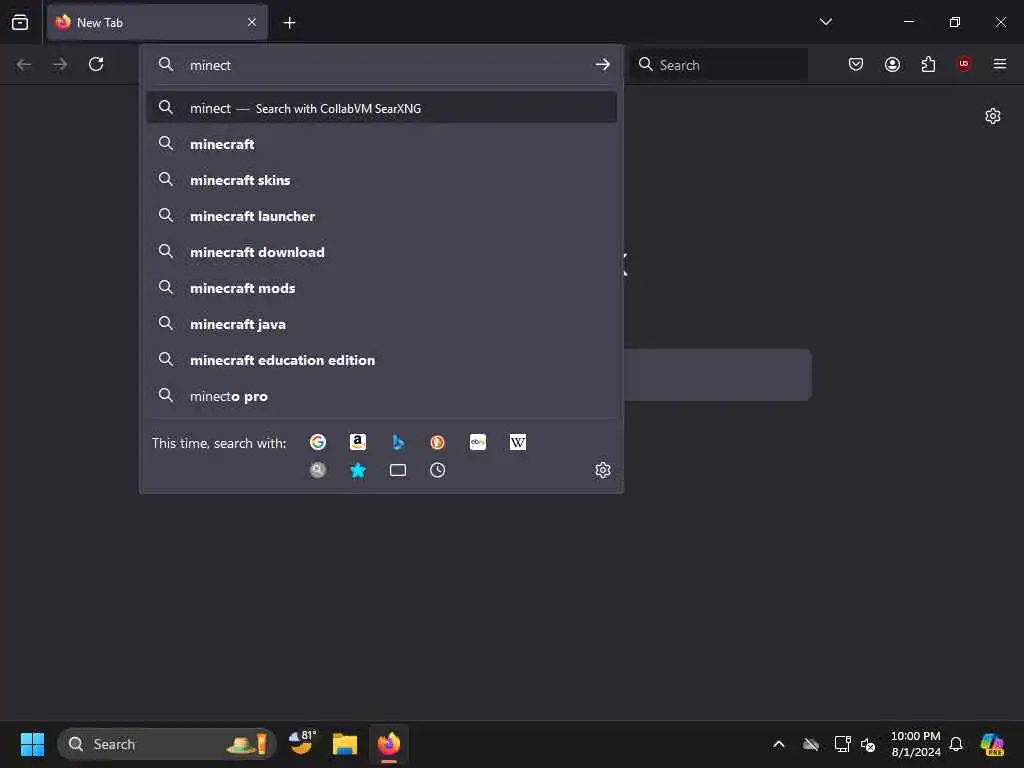Choose 'minecraft java' suggestion
Viewport: 1024px width, 768px height.
381,324
